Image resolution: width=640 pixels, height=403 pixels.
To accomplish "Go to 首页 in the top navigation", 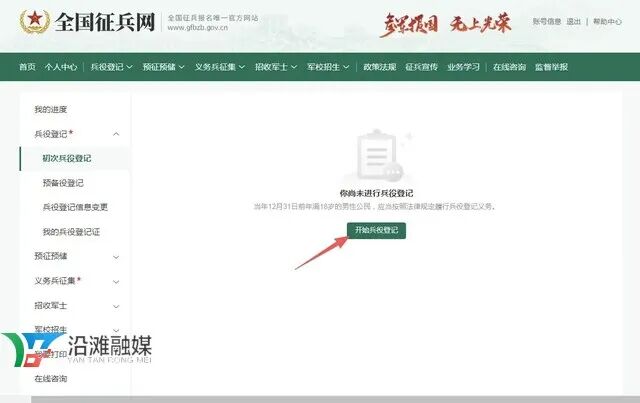I will (x=27, y=67).
